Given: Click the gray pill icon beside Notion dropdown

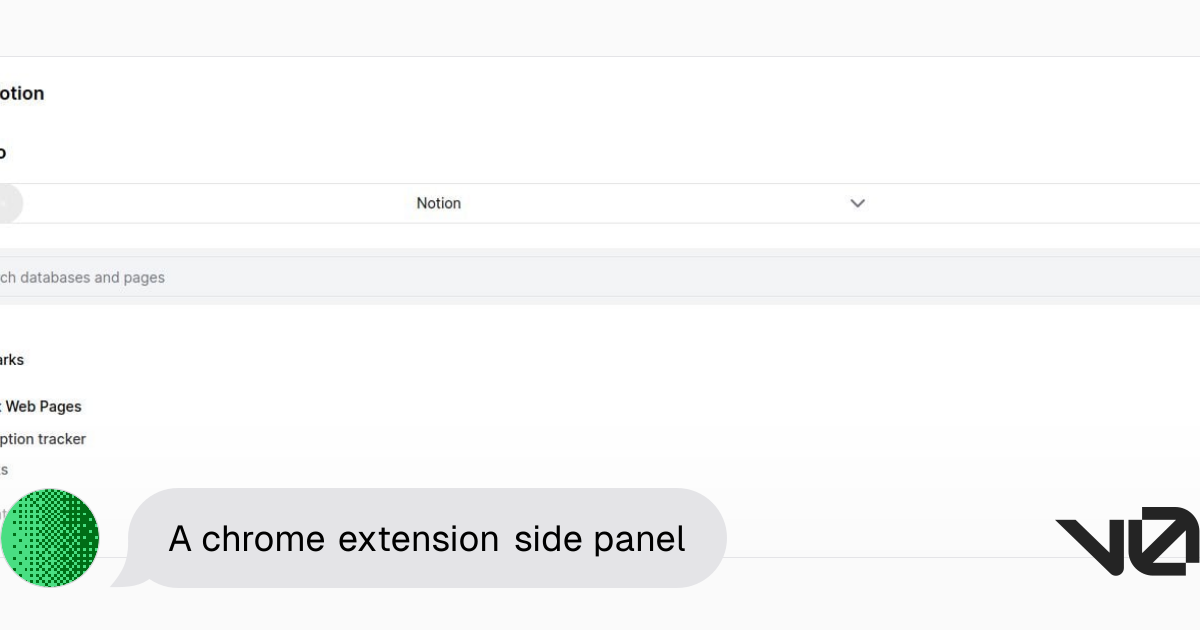Looking at the screenshot, I should [11, 203].
